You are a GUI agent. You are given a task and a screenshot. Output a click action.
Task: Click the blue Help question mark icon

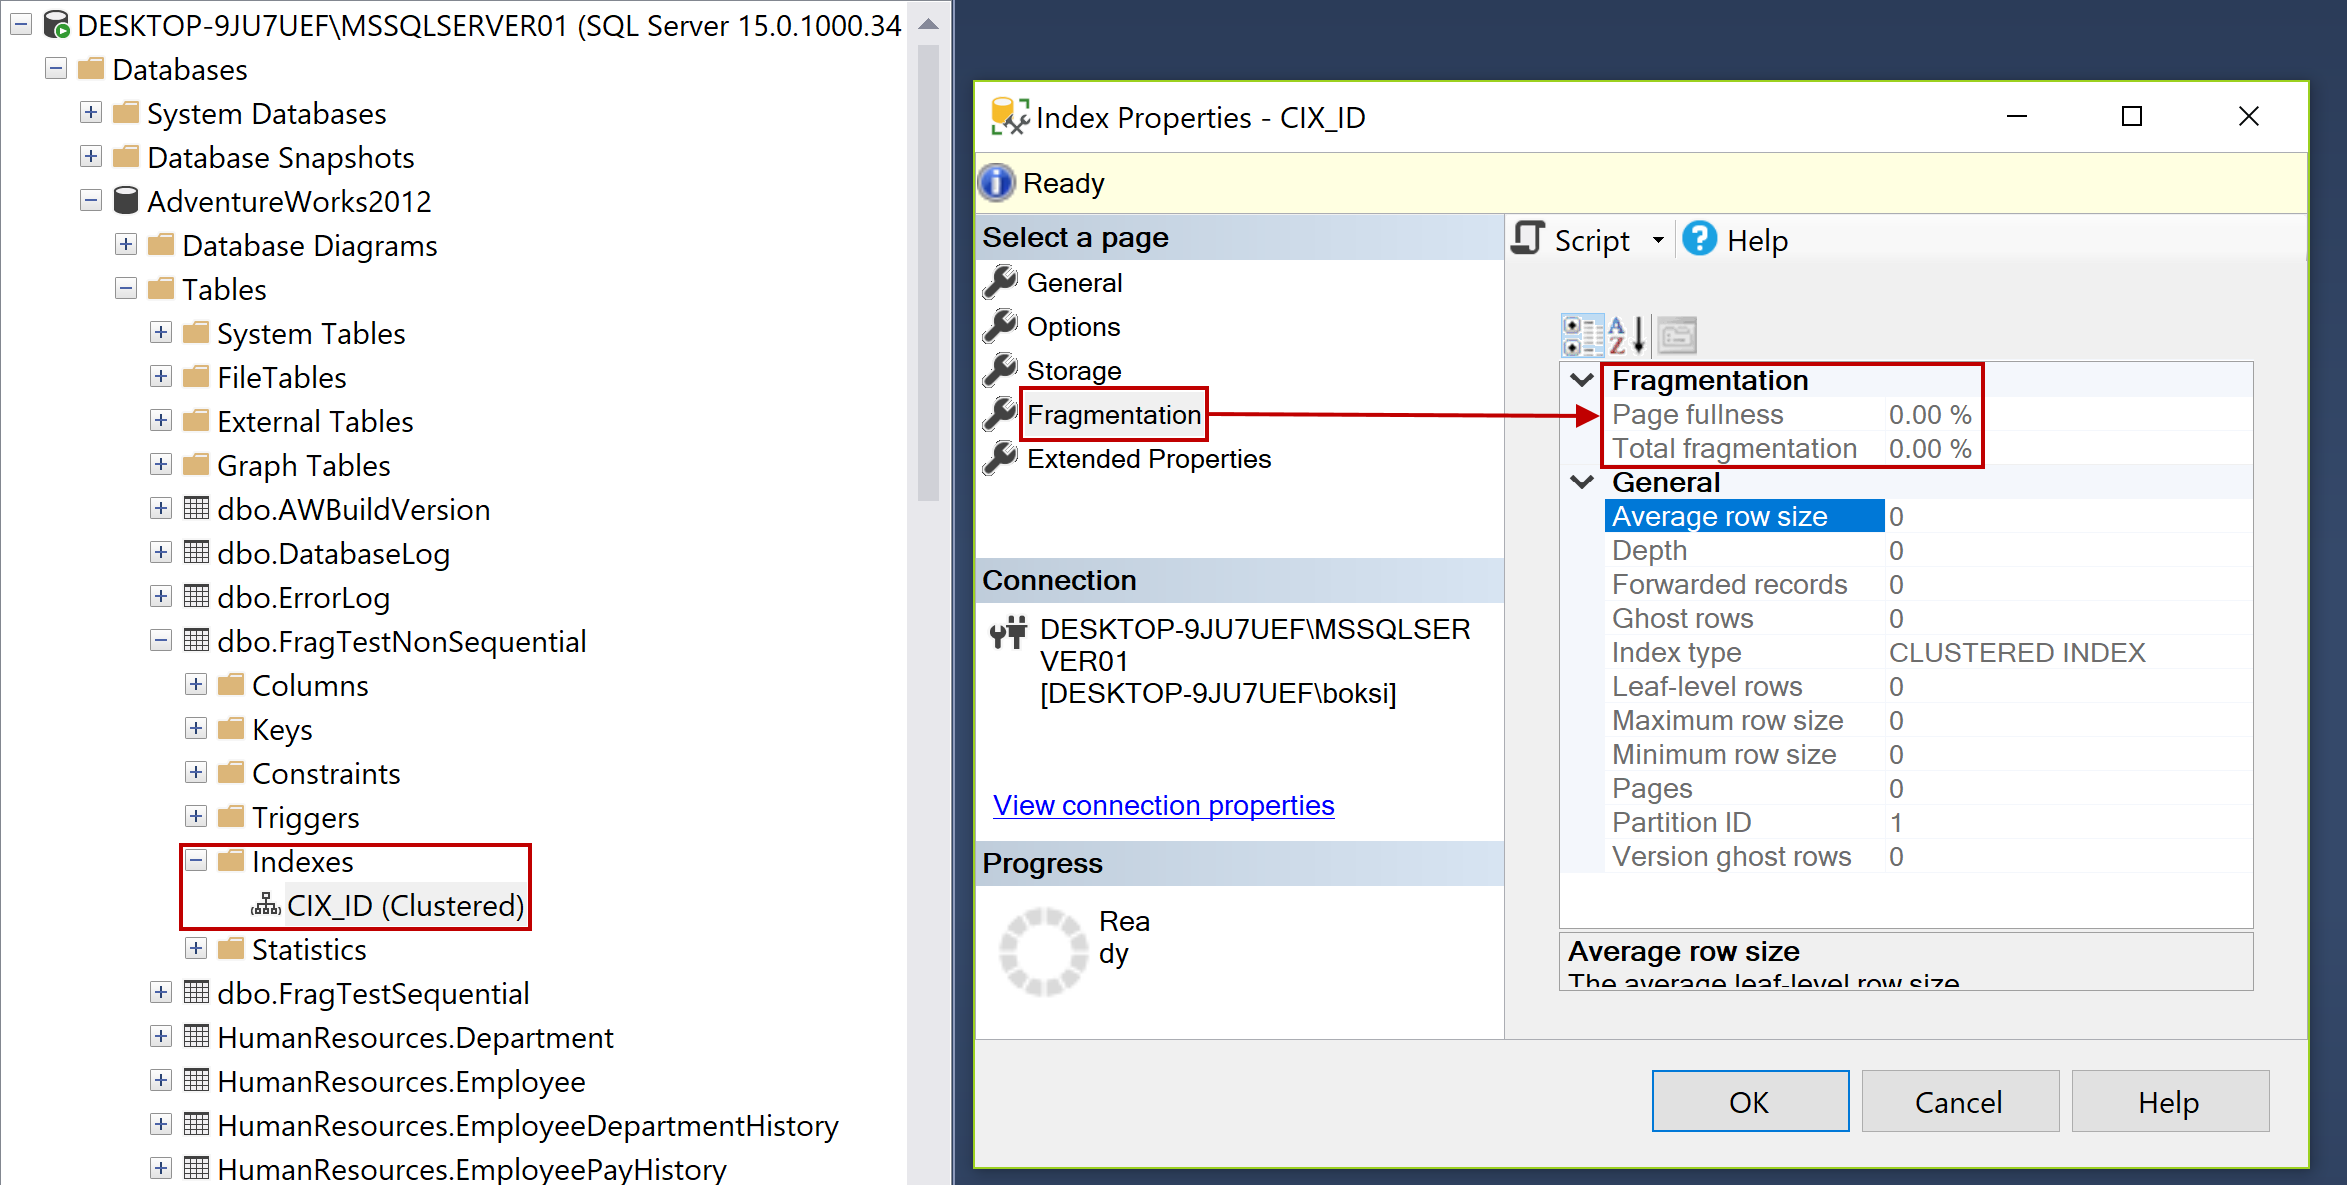coord(1699,240)
